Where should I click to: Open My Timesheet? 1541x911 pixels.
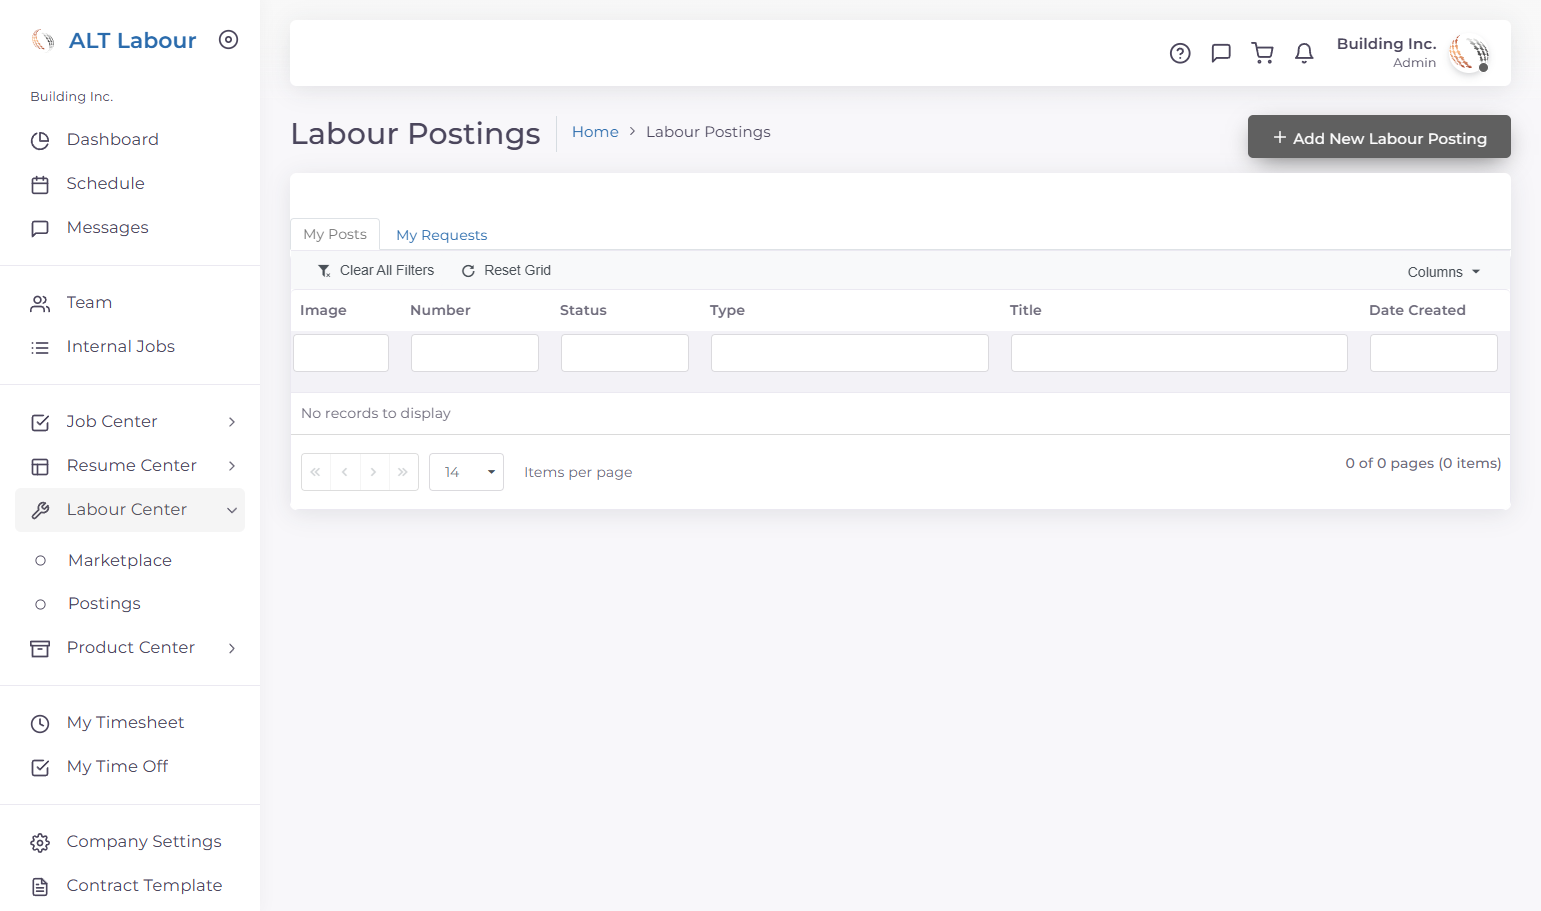(130, 723)
